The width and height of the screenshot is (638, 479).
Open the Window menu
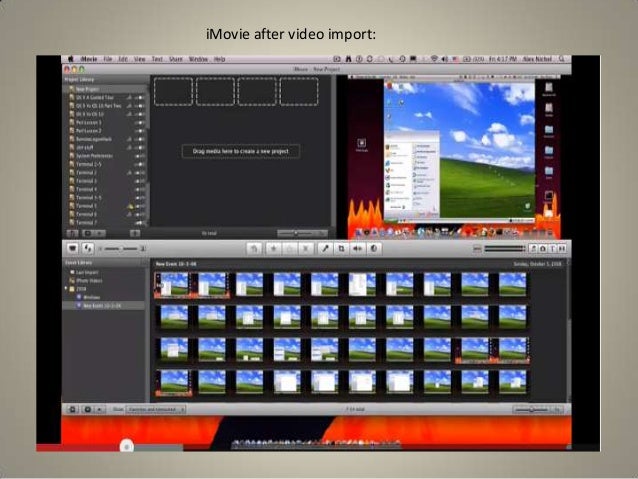pos(198,59)
